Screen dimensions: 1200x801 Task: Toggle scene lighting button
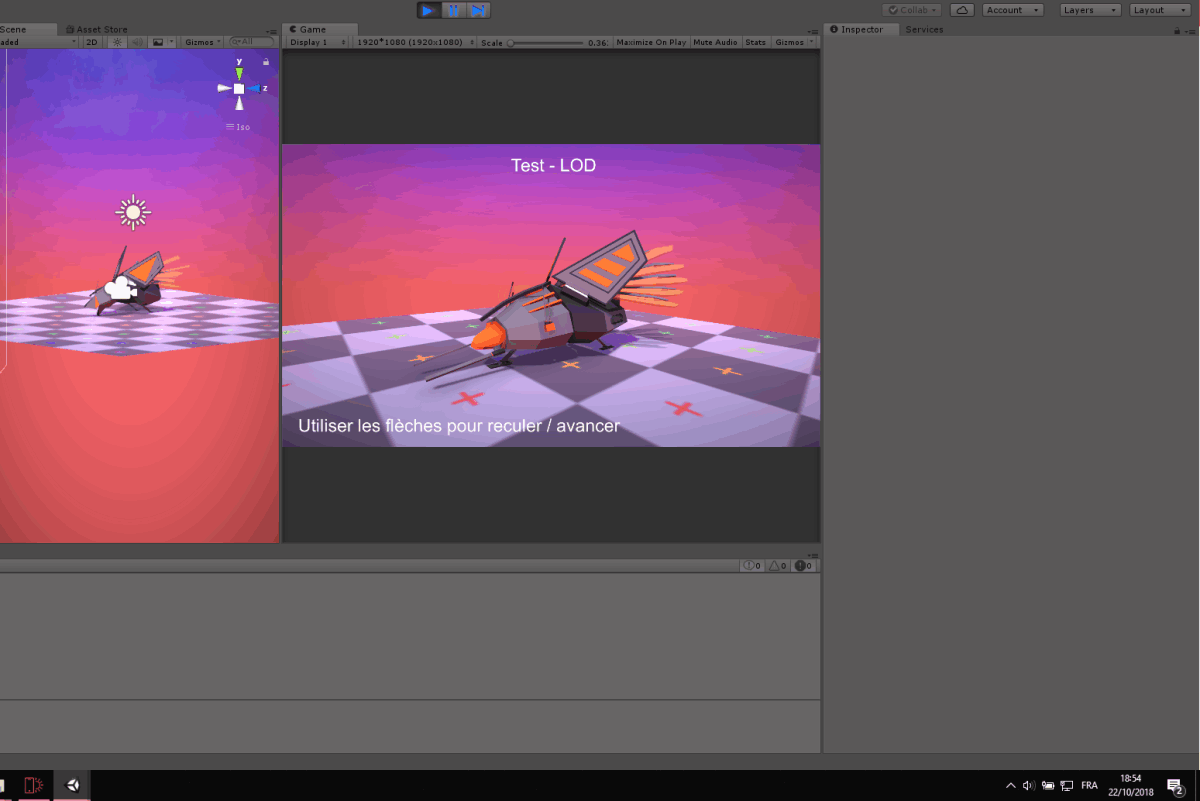coord(117,42)
